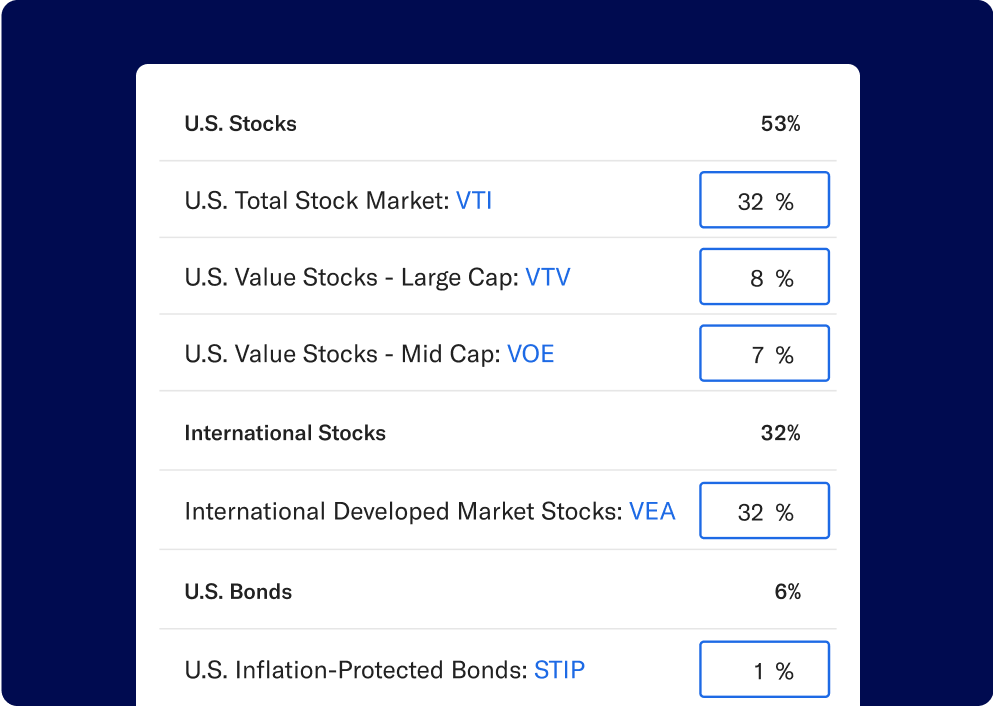Click the Inflation-Protected Bonds percentage input
The height and width of the screenshot is (706, 993).
coord(764,669)
